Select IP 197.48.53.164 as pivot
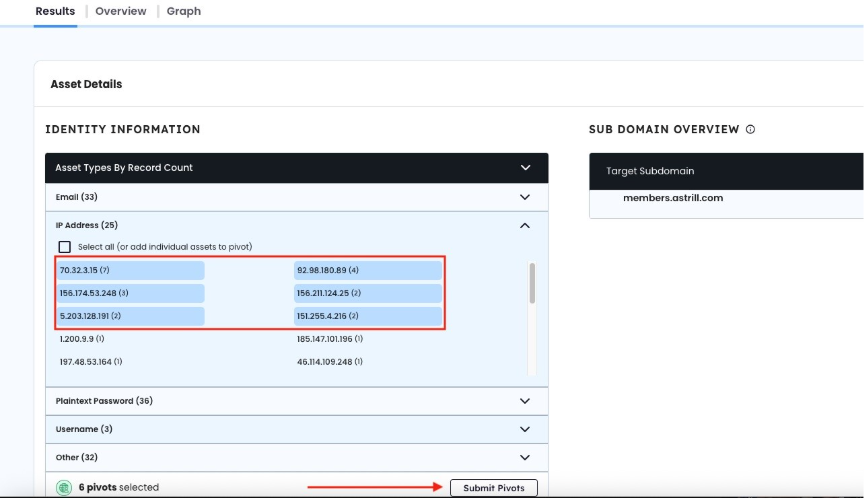Screen dimensions: 864x498 tap(91, 362)
